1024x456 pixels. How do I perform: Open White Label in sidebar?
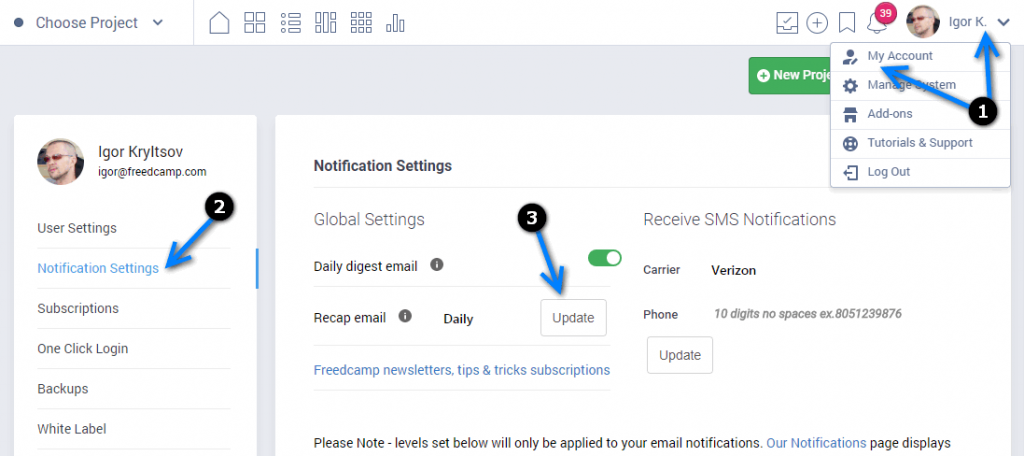click(72, 429)
